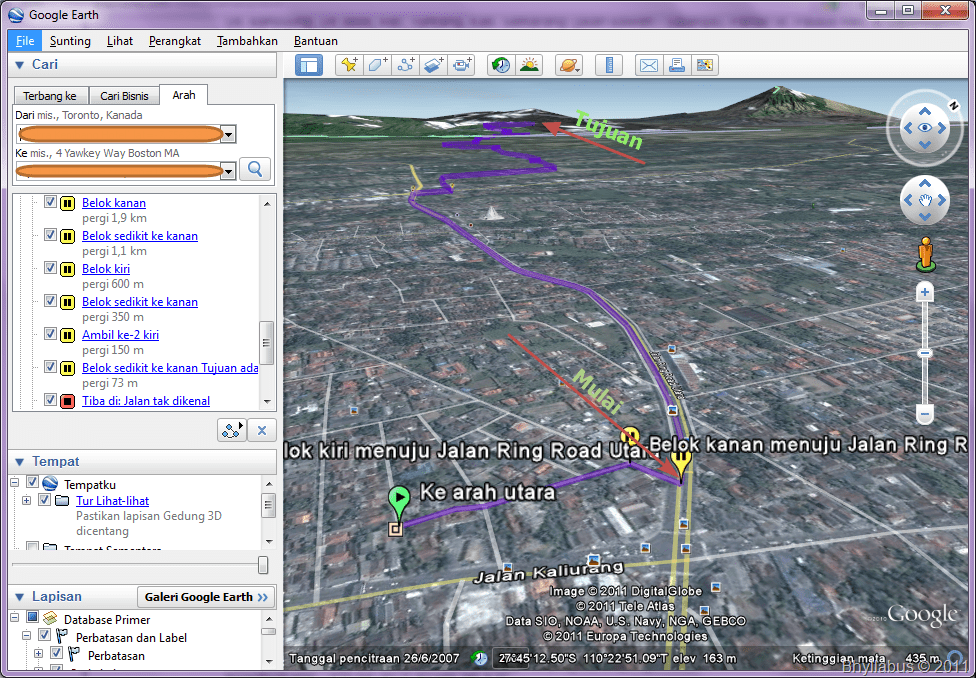Open the Lihat menu

120,41
